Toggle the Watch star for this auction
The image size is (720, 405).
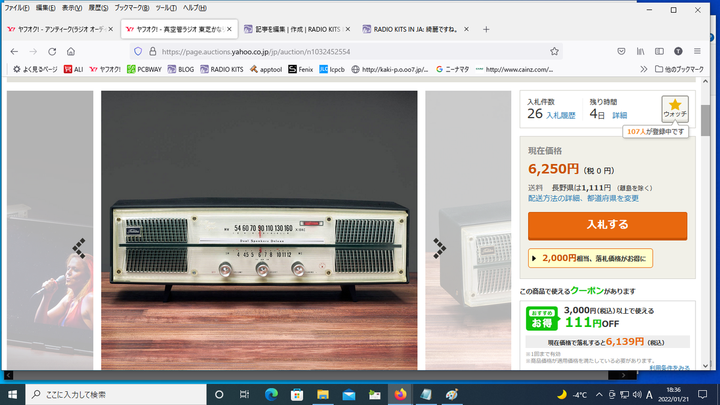tap(675, 108)
